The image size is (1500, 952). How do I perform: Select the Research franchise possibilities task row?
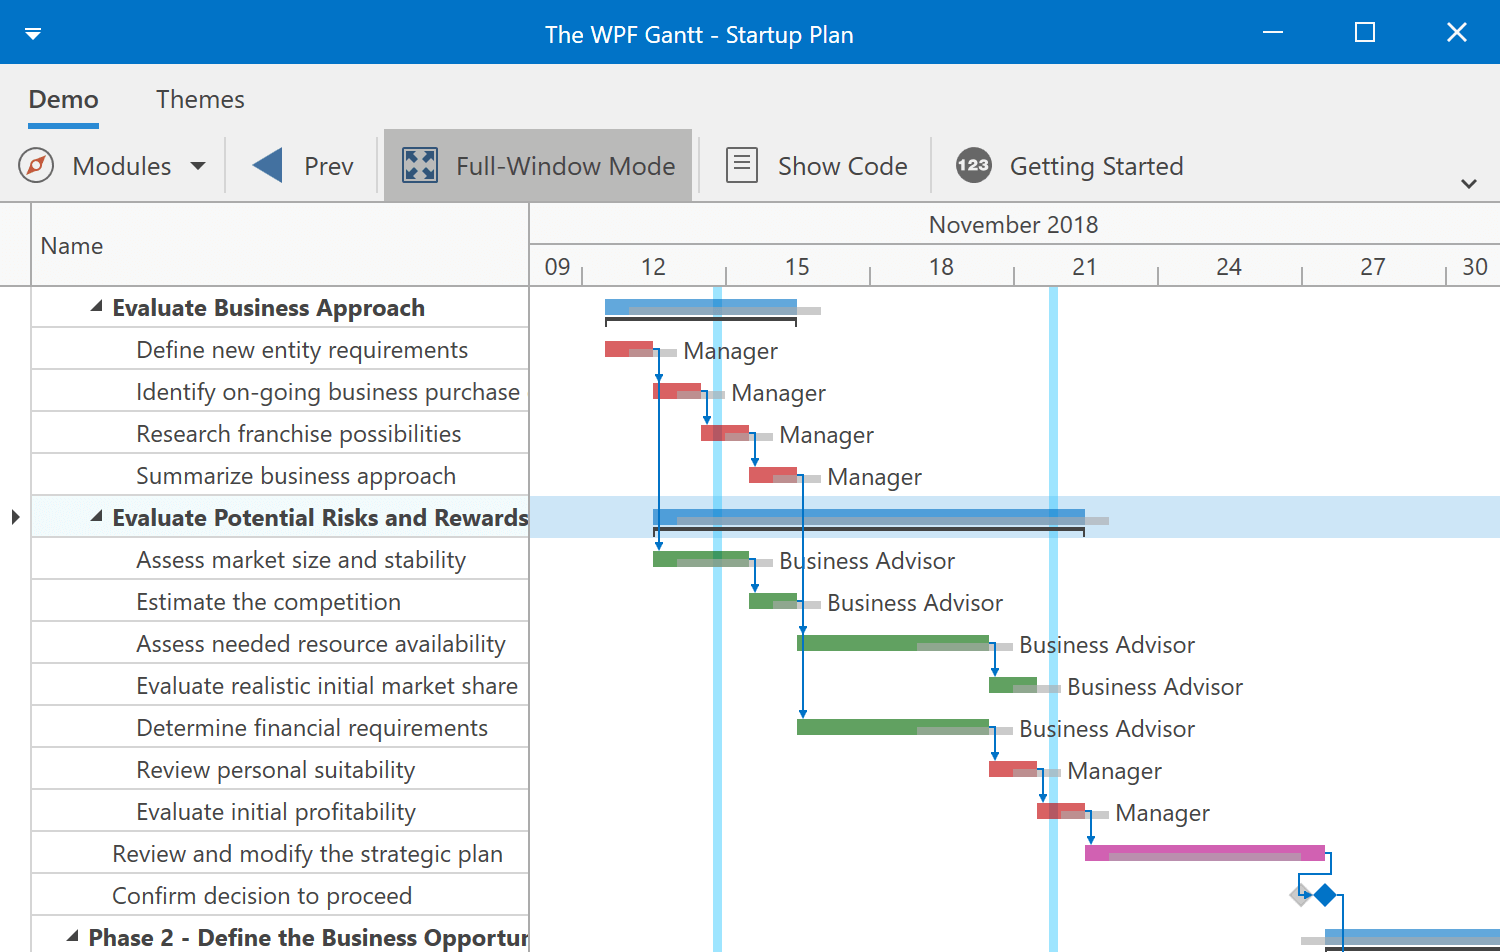point(298,433)
